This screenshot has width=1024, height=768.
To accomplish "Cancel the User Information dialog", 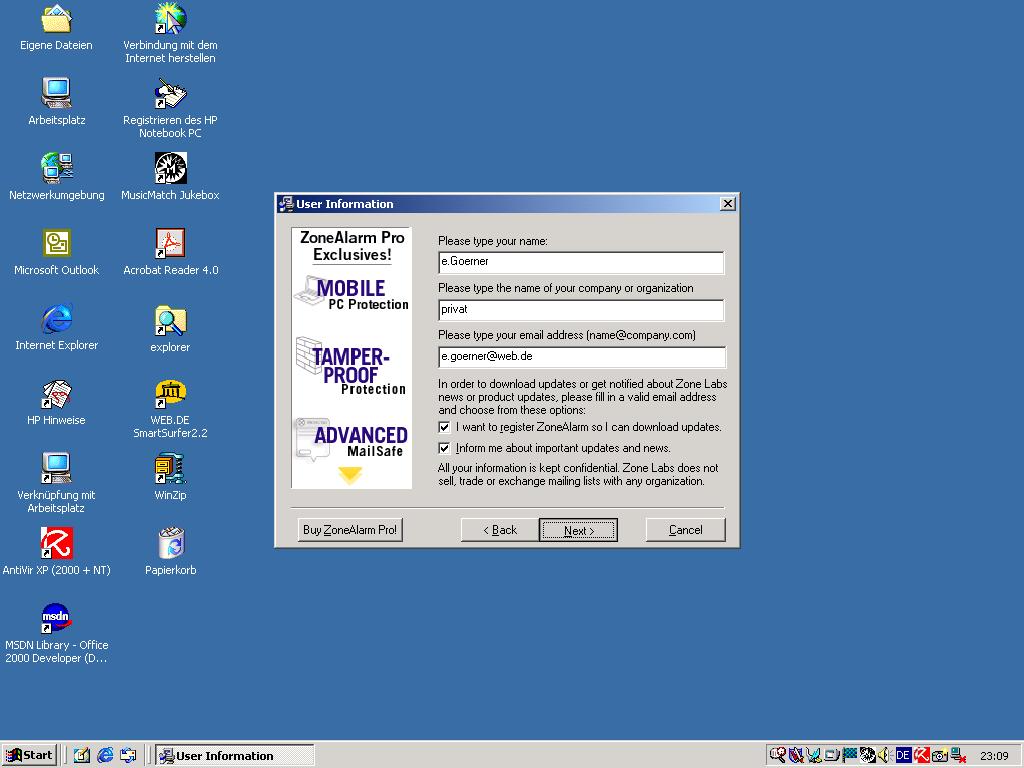I will click(686, 530).
